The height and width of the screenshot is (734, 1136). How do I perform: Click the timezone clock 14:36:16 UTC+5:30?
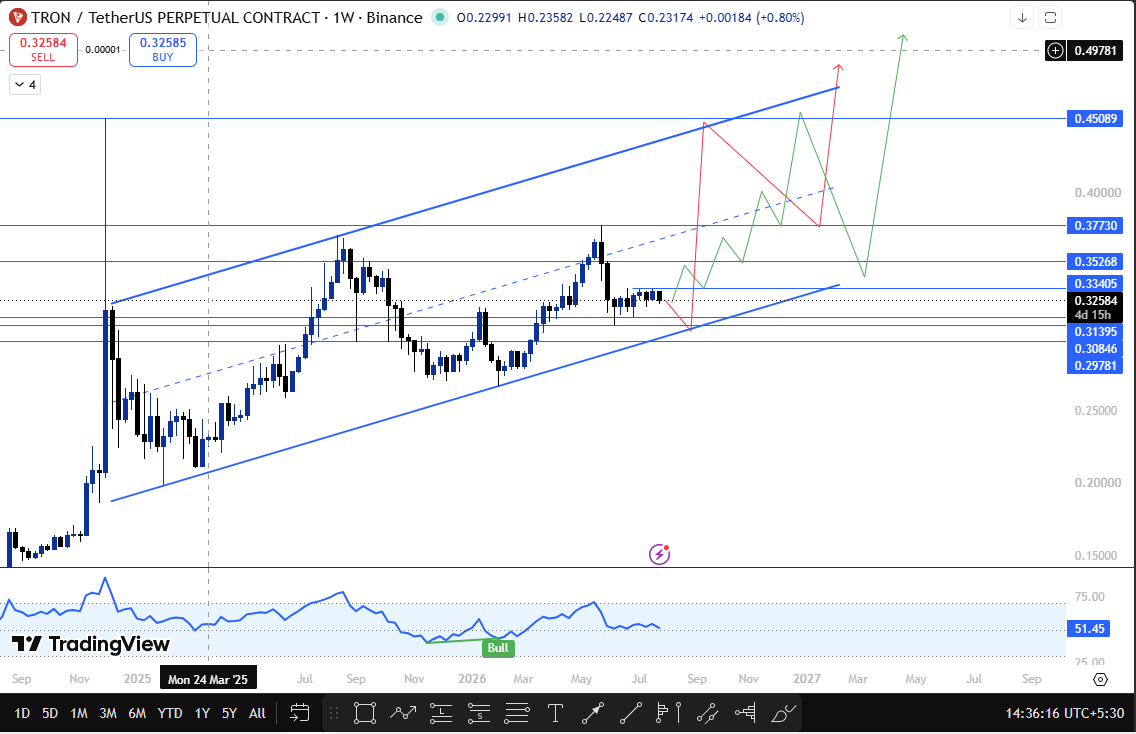[x=1064, y=713]
